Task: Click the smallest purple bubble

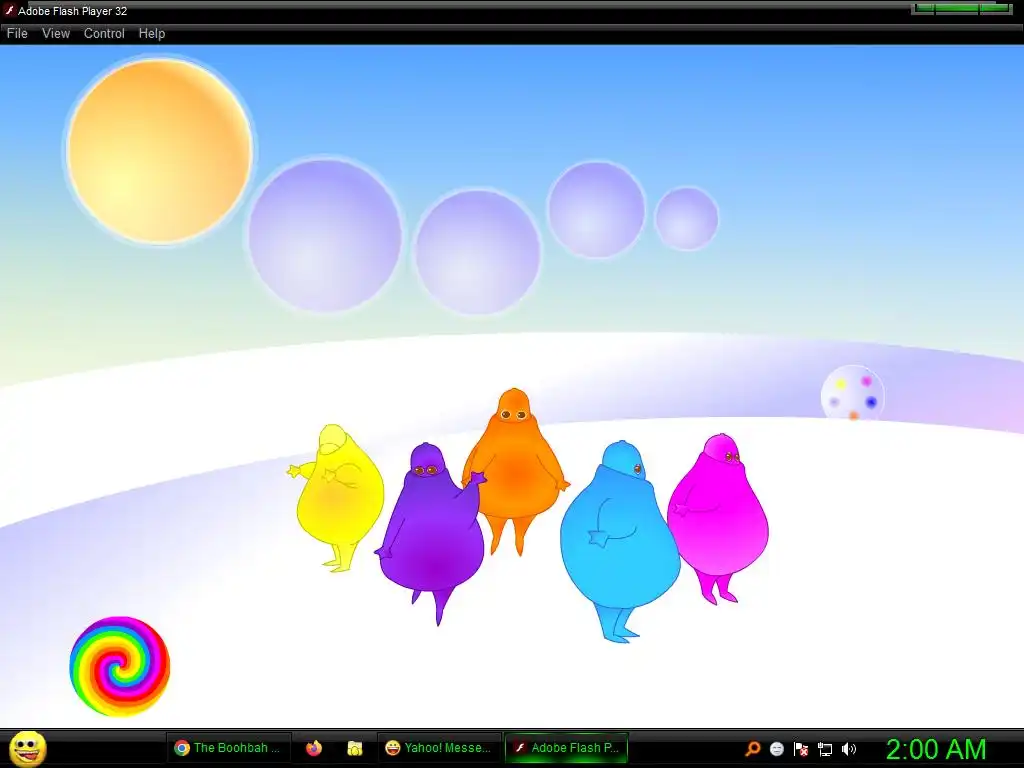Action: click(x=686, y=219)
